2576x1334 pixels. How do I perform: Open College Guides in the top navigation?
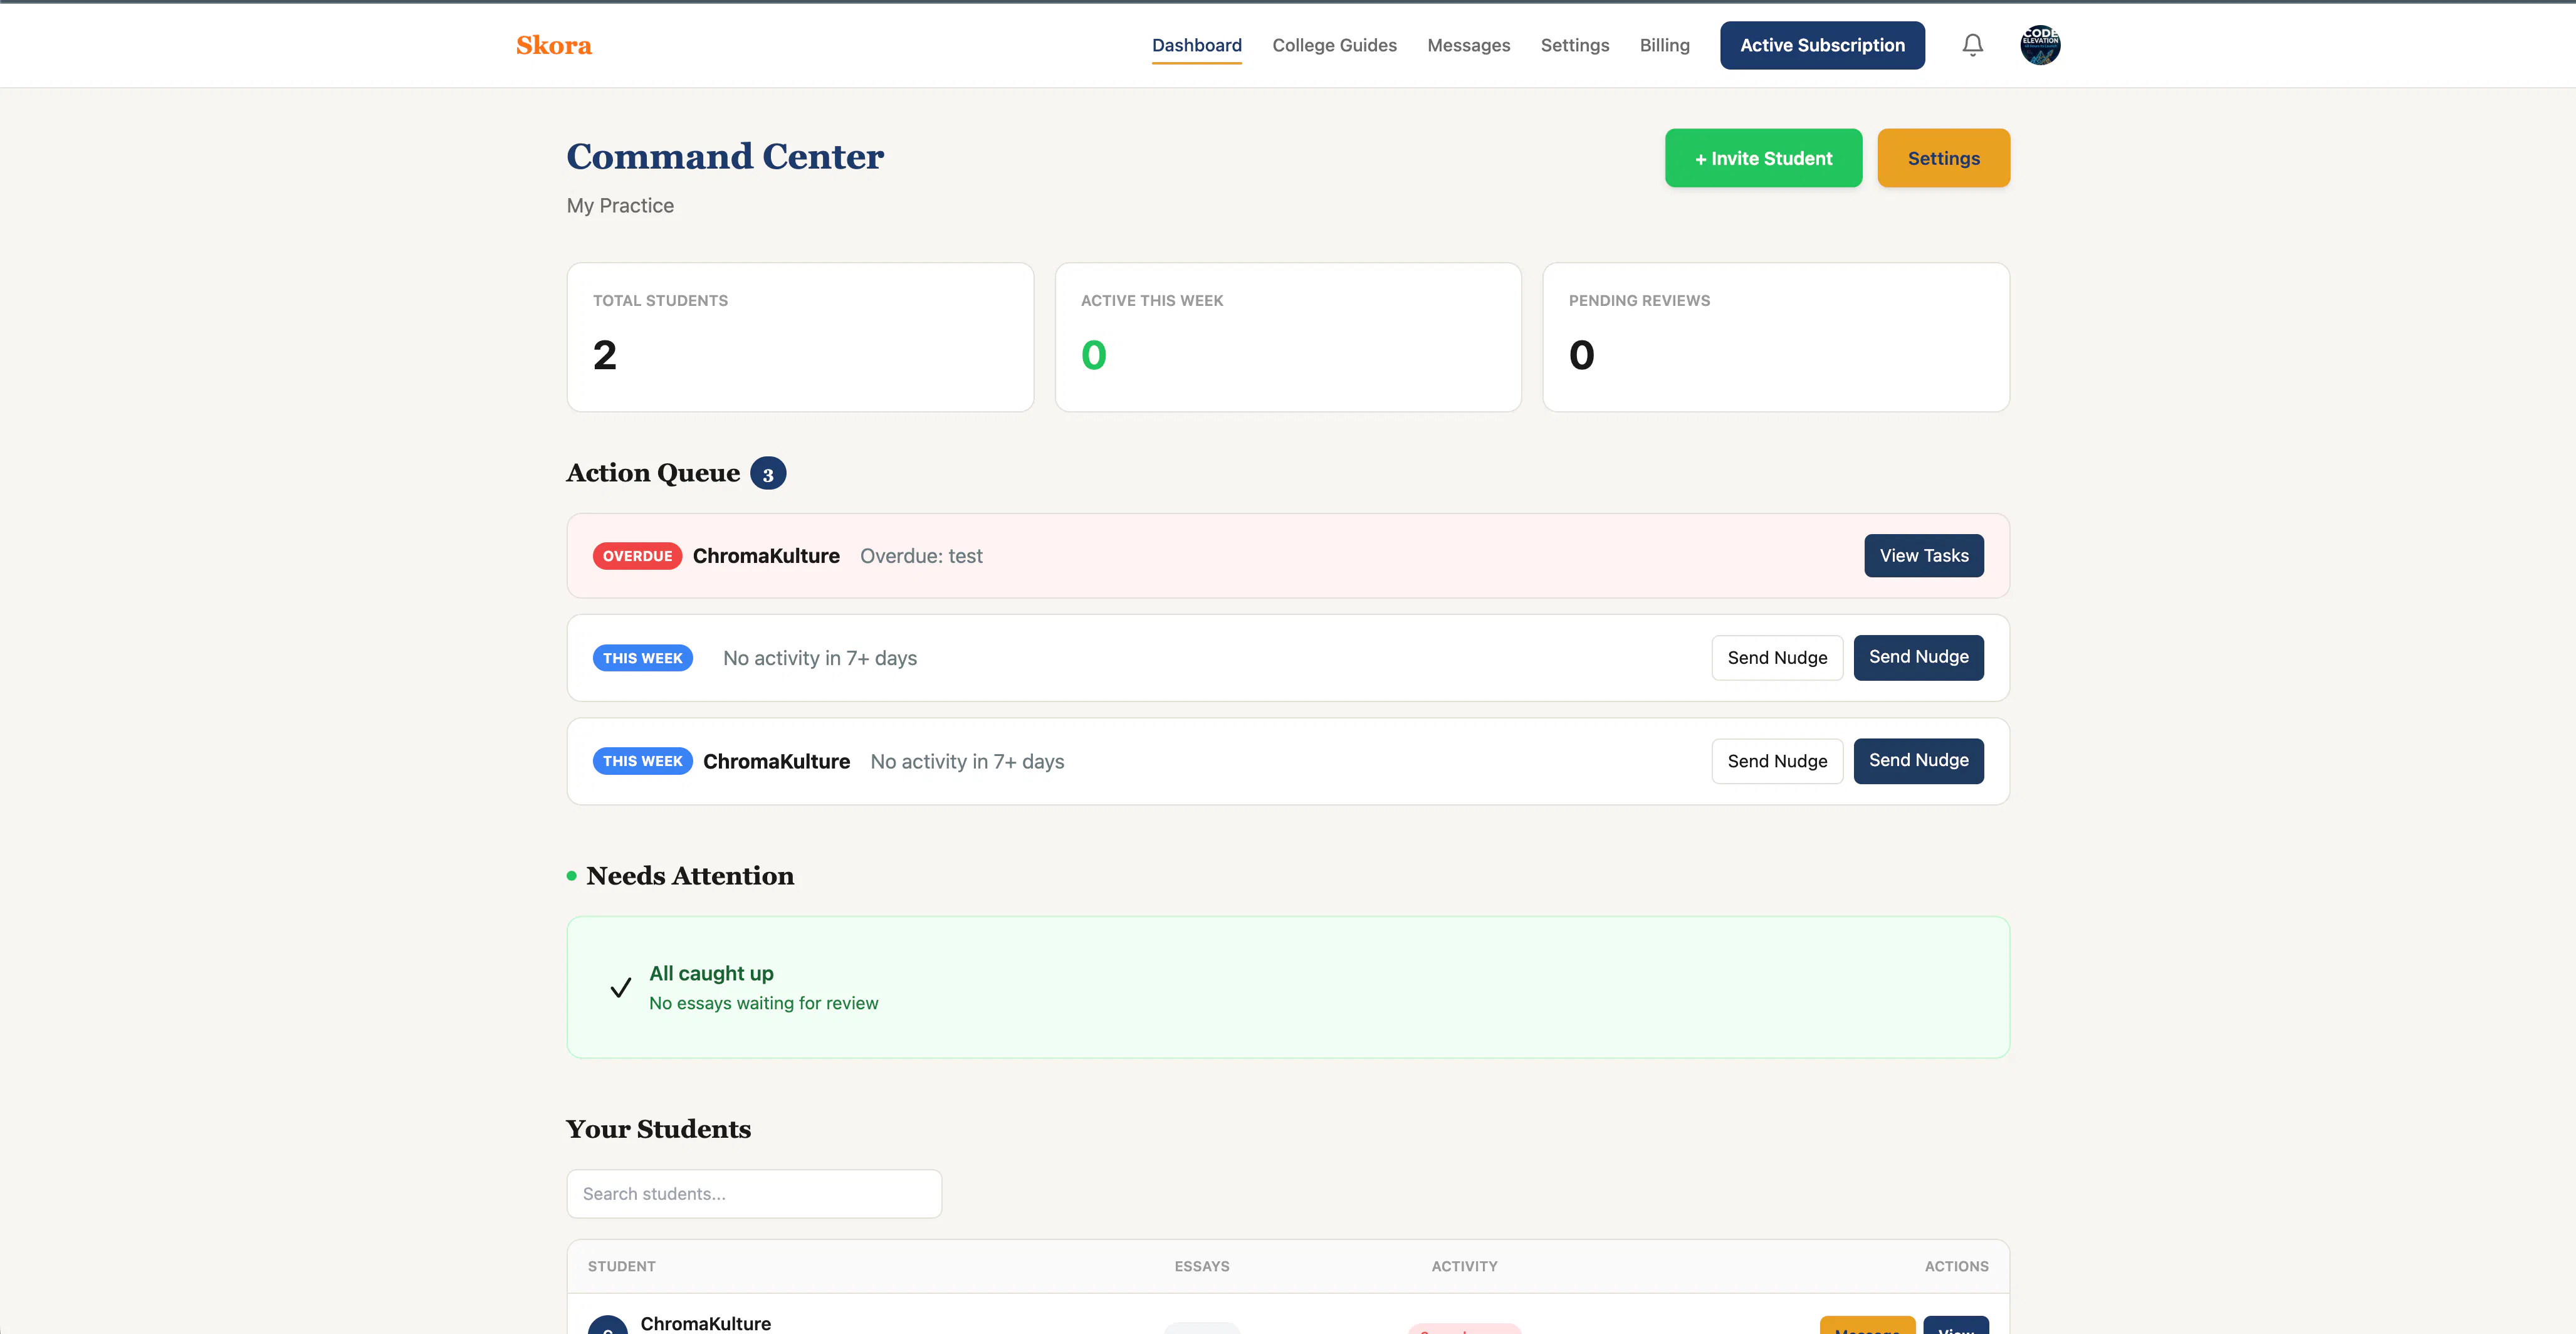(1334, 45)
